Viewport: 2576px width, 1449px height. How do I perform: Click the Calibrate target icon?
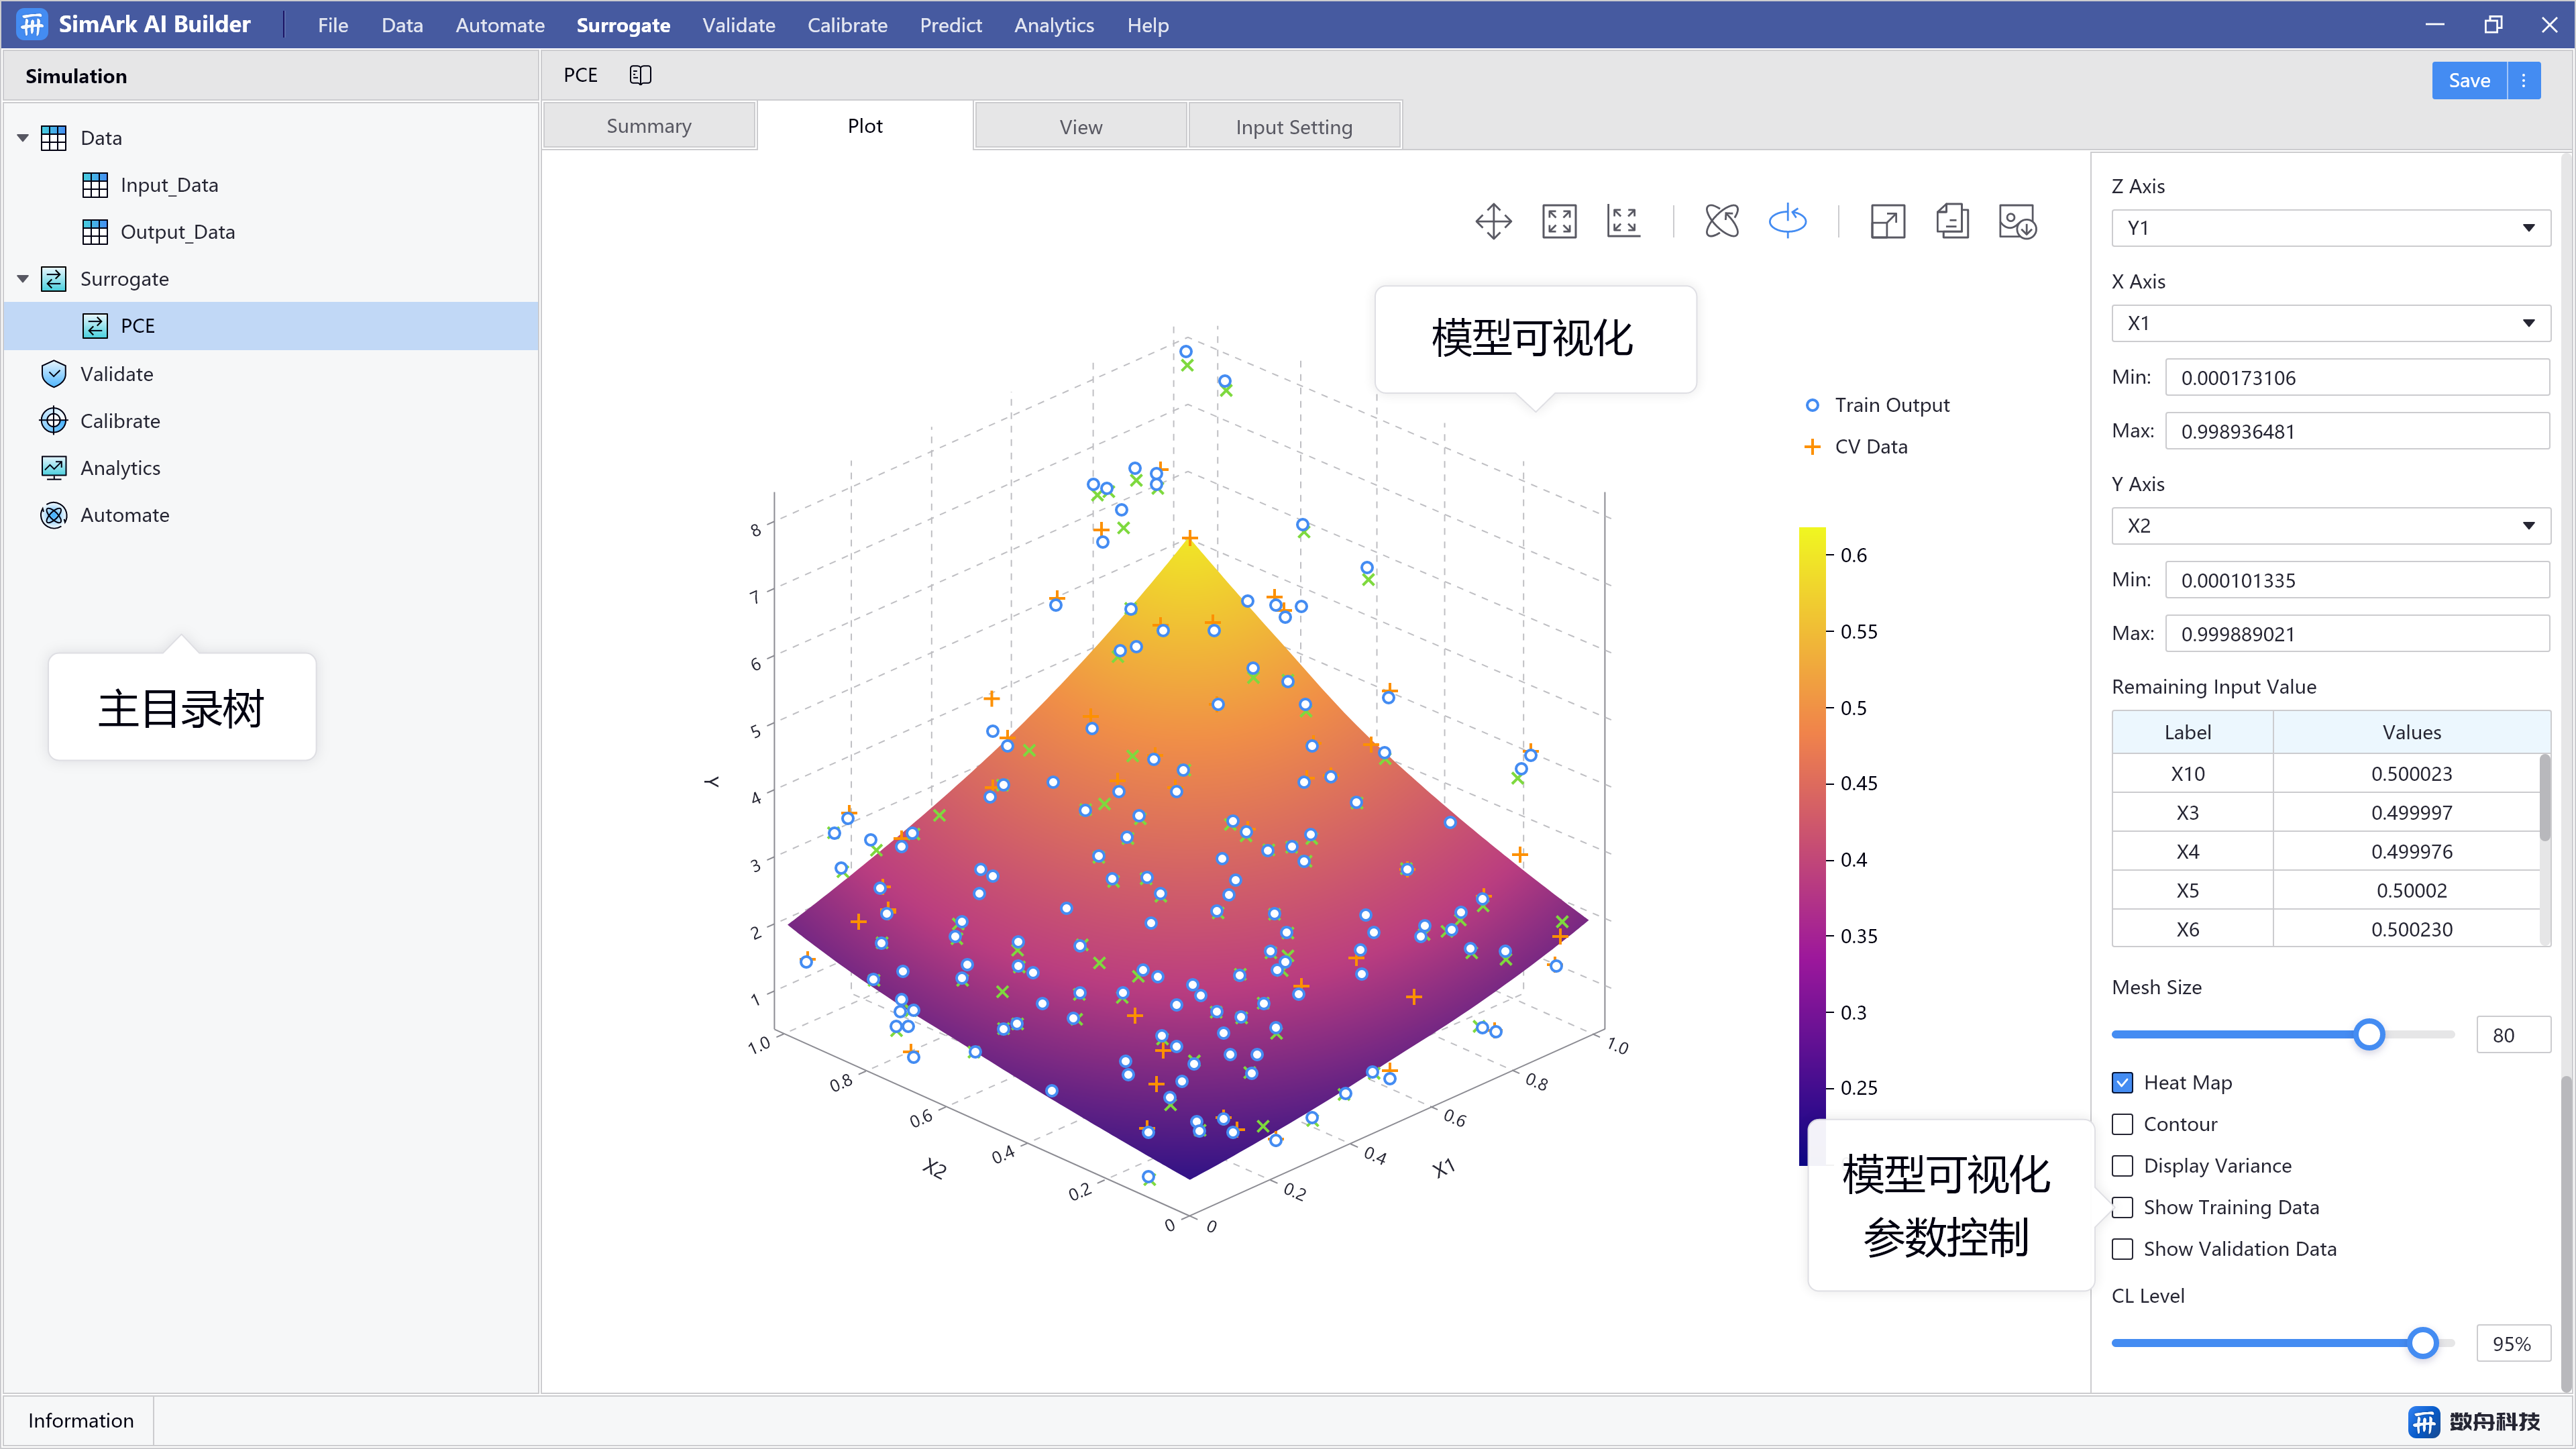pos(54,421)
